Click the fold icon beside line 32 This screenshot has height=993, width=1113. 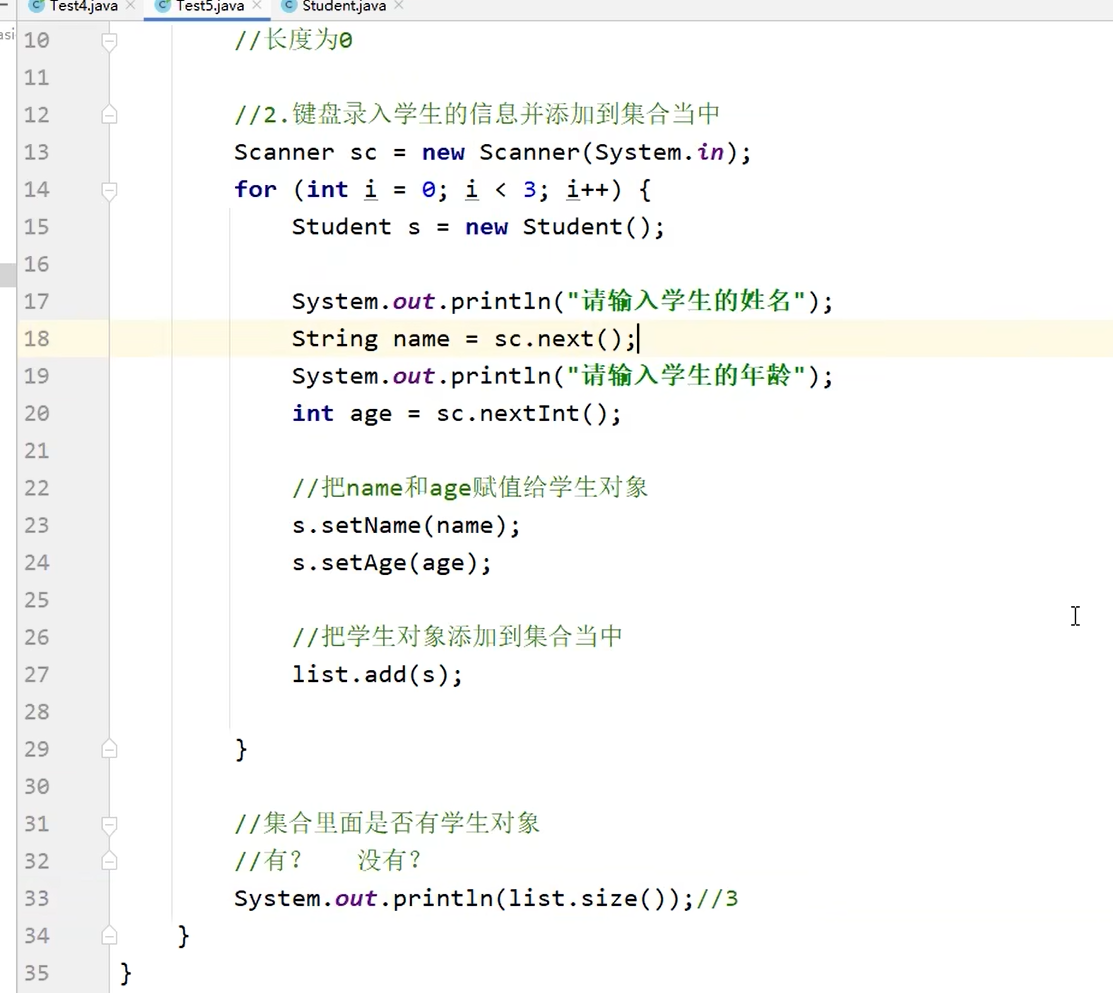point(109,860)
